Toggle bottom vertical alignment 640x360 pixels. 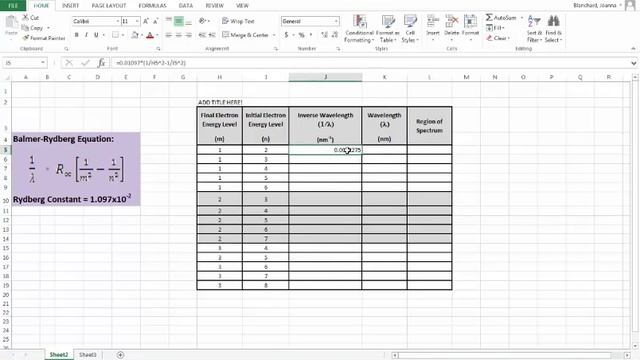click(x=189, y=21)
